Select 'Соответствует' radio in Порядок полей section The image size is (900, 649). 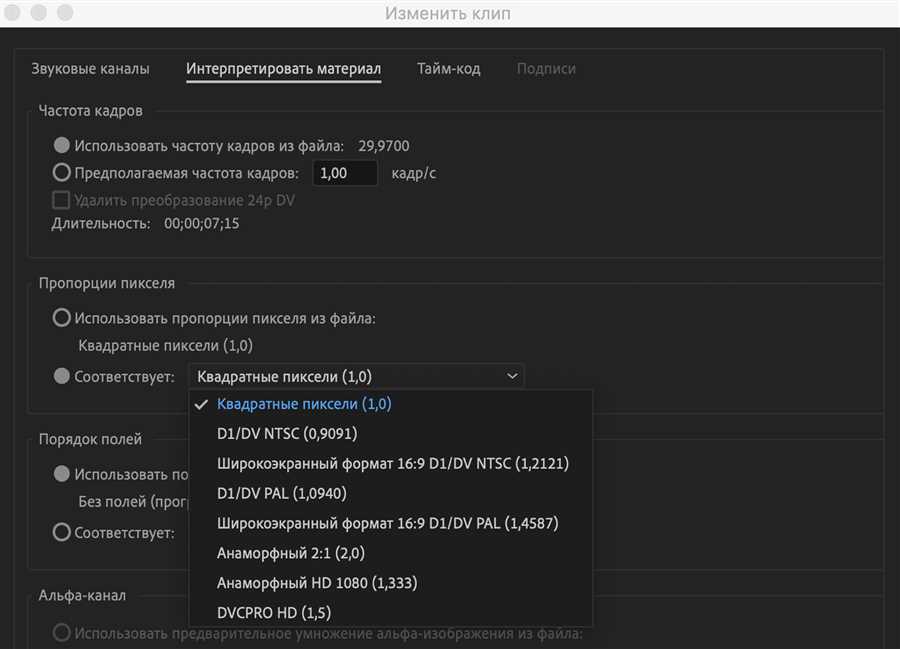(x=62, y=533)
